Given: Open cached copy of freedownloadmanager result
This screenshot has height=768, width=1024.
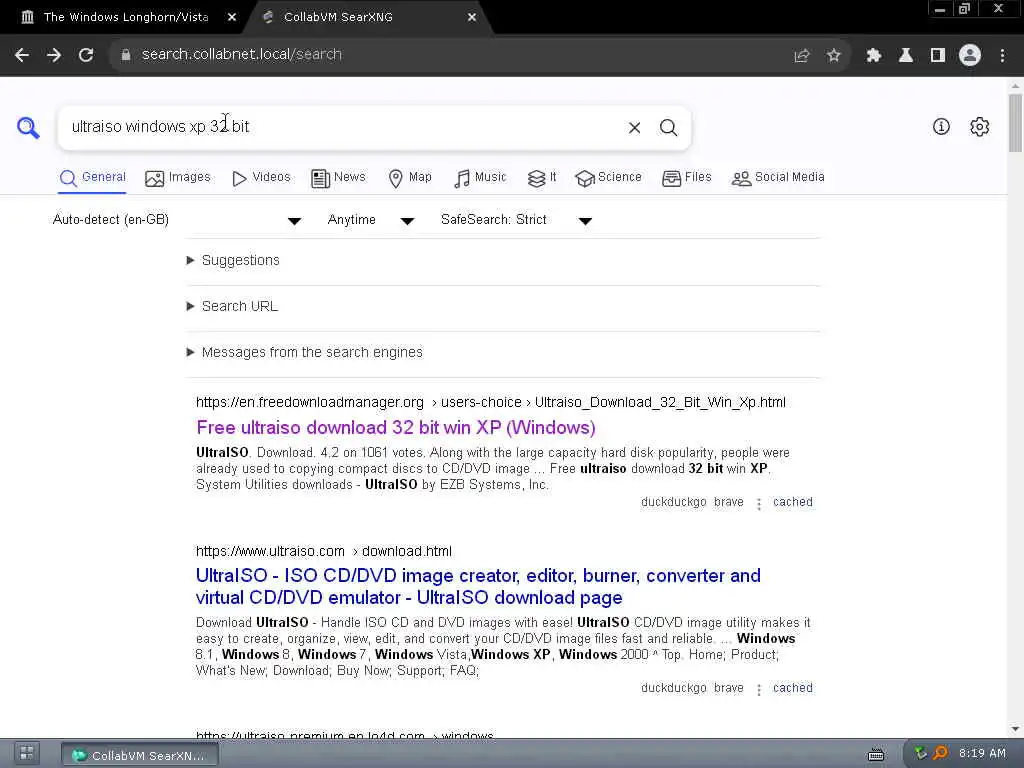Looking at the screenshot, I should (x=793, y=502).
